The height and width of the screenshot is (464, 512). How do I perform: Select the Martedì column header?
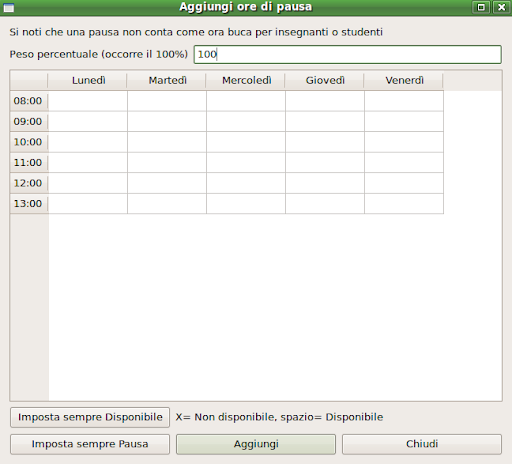click(x=167, y=80)
